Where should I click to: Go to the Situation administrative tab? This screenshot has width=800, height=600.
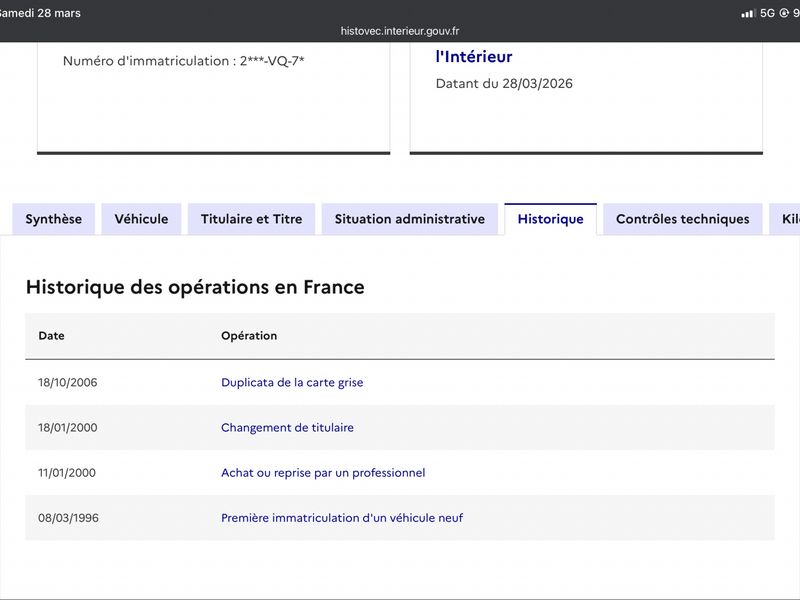(409, 219)
